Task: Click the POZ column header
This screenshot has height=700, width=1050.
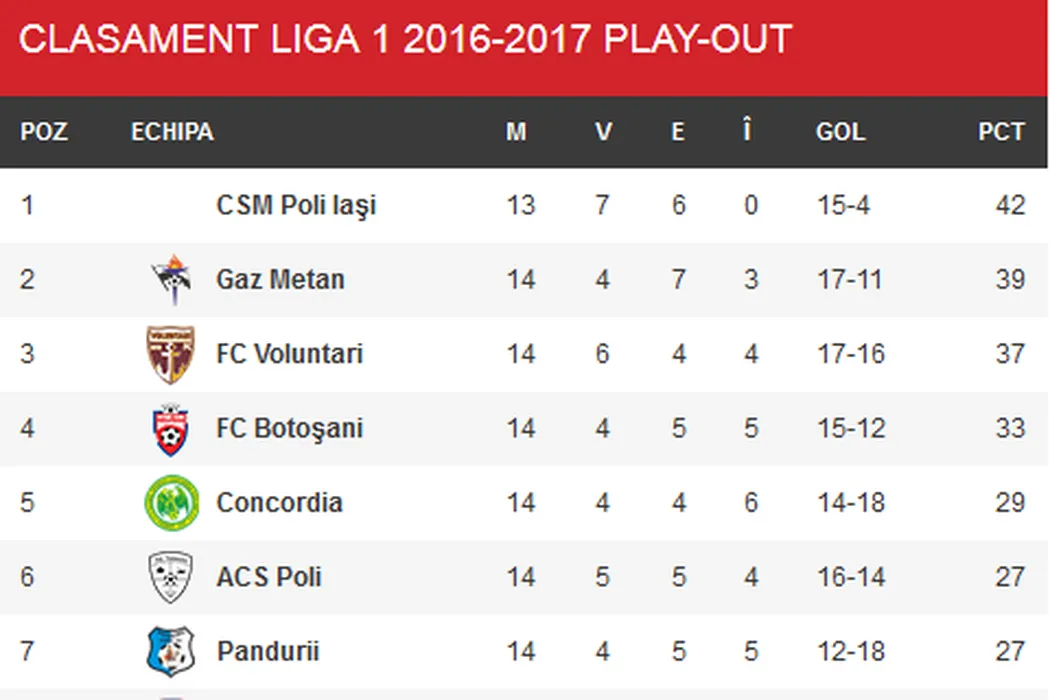Action: pyautogui.click(x=44, y=132)
